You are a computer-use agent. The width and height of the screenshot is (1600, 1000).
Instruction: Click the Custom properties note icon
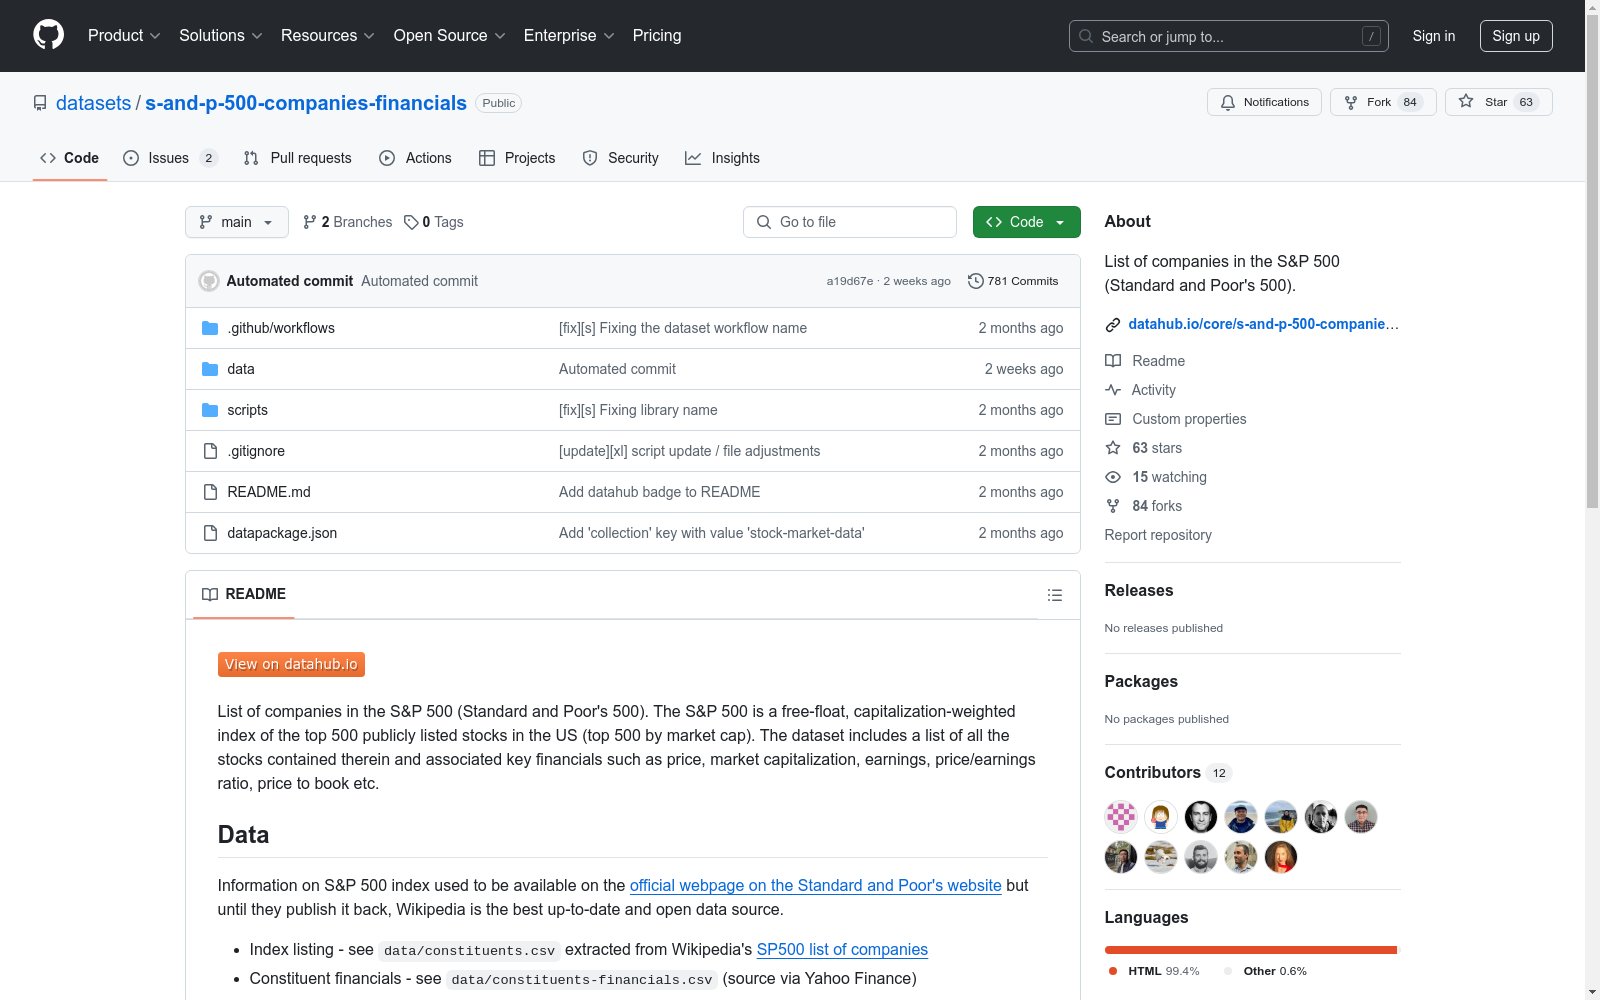click(1113, 419)
